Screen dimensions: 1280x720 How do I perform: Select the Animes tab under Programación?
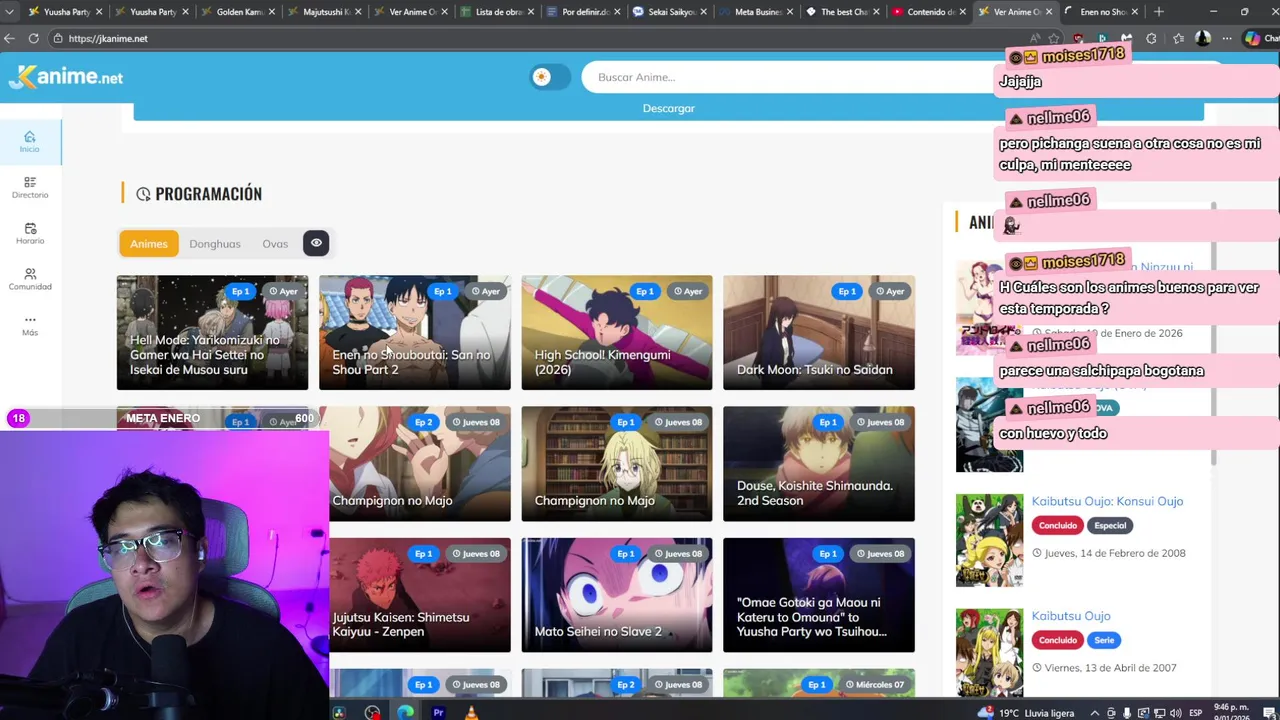pos(149,243)
